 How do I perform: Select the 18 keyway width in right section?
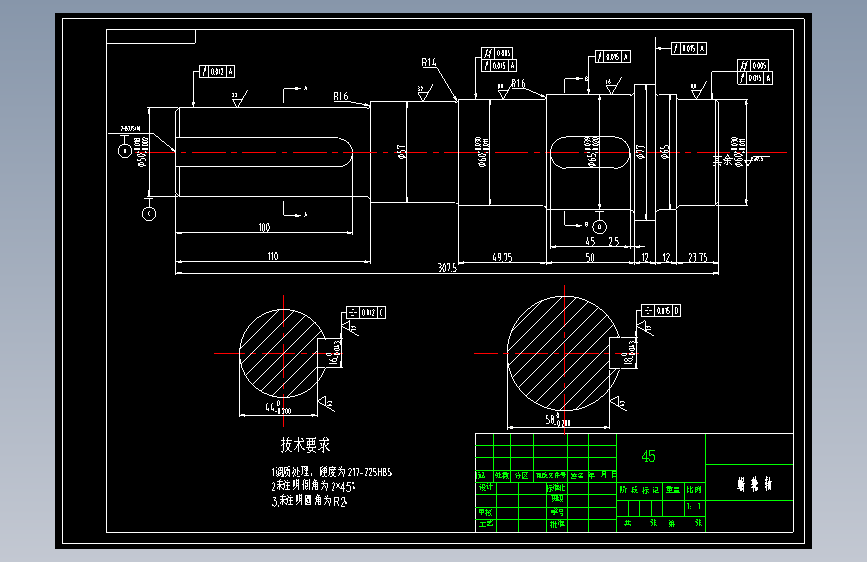point(630,353)
